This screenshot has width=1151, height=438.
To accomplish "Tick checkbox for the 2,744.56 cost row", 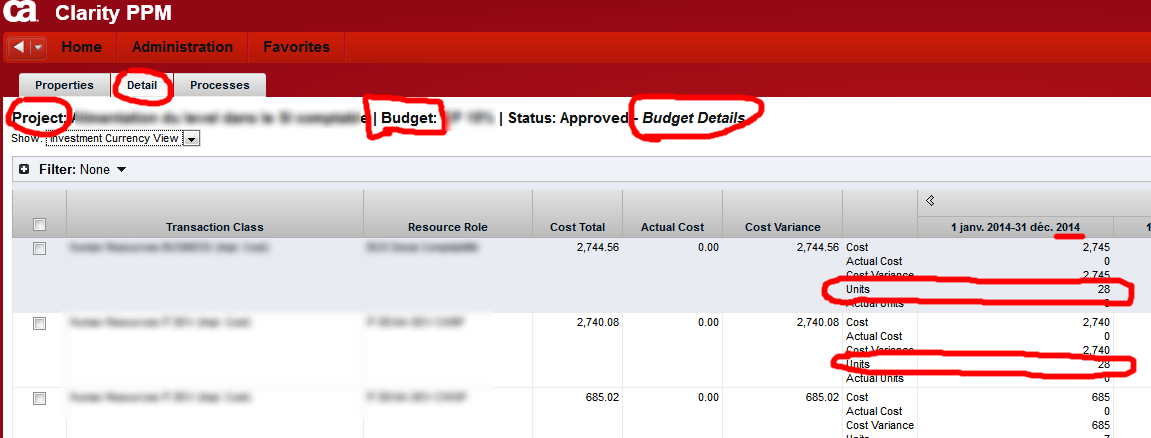I will pyautogui.click(x=40, y=249).
